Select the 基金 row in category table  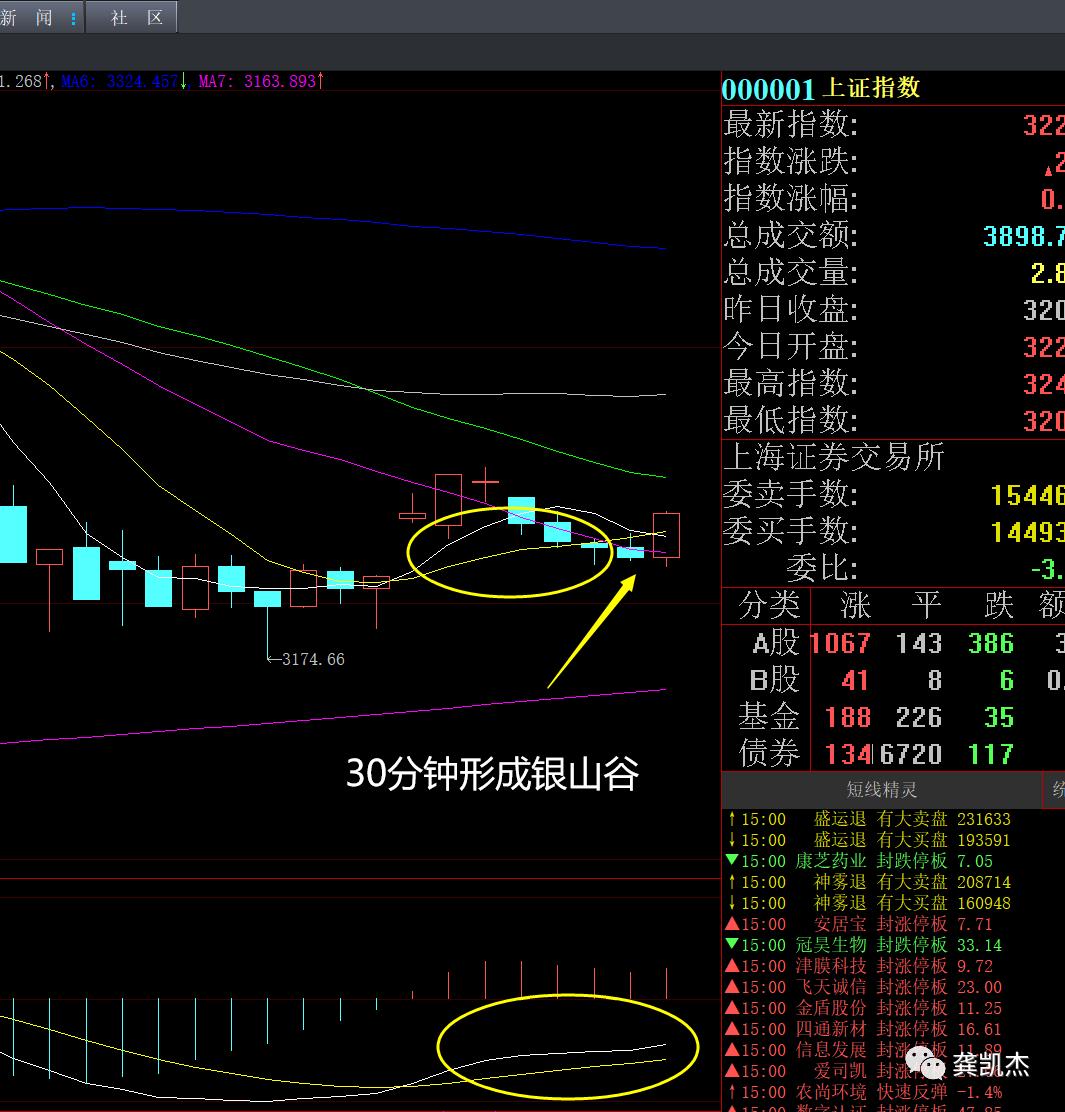click(770, 717)
